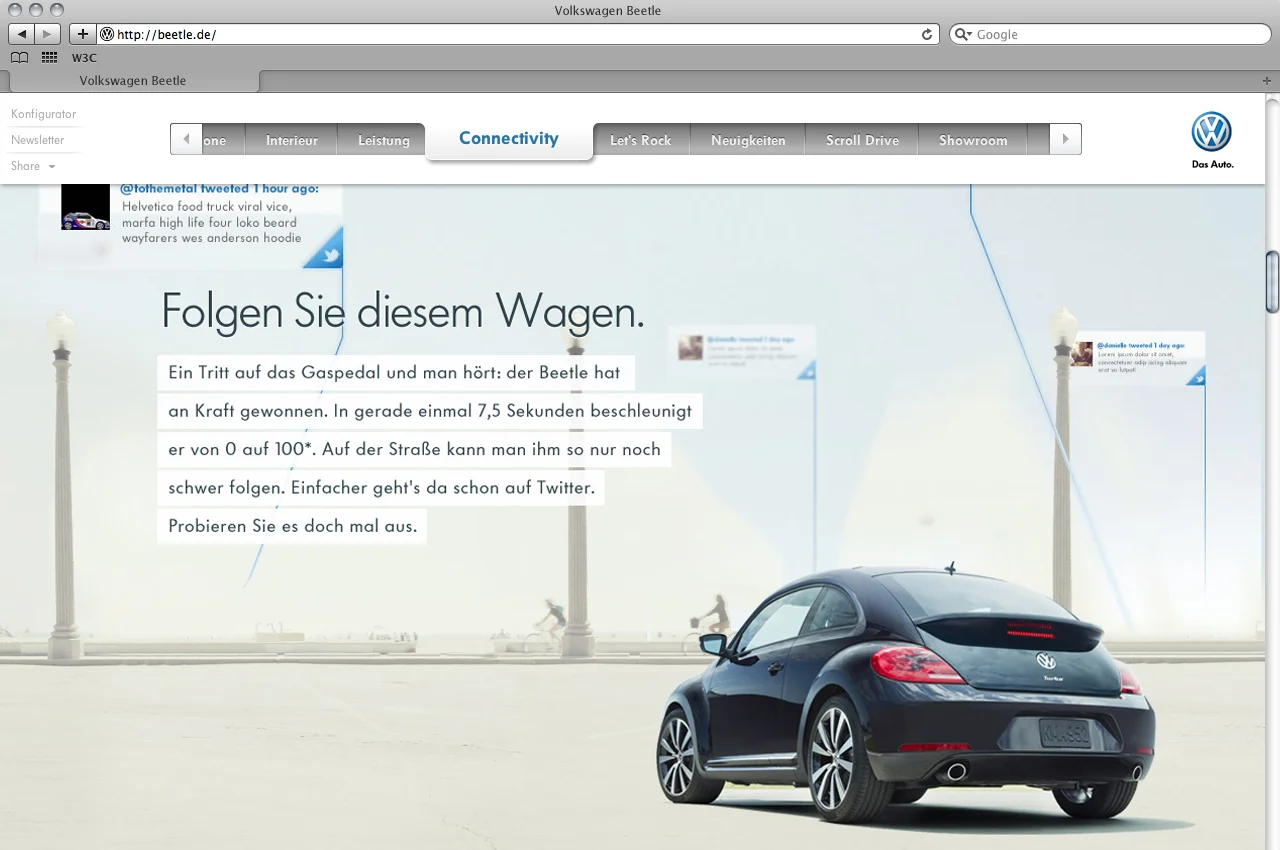The width and height of the screenshot is (1280, 850).
Task: Open the Neuigkeiten section
Action: tap(748, 140)
